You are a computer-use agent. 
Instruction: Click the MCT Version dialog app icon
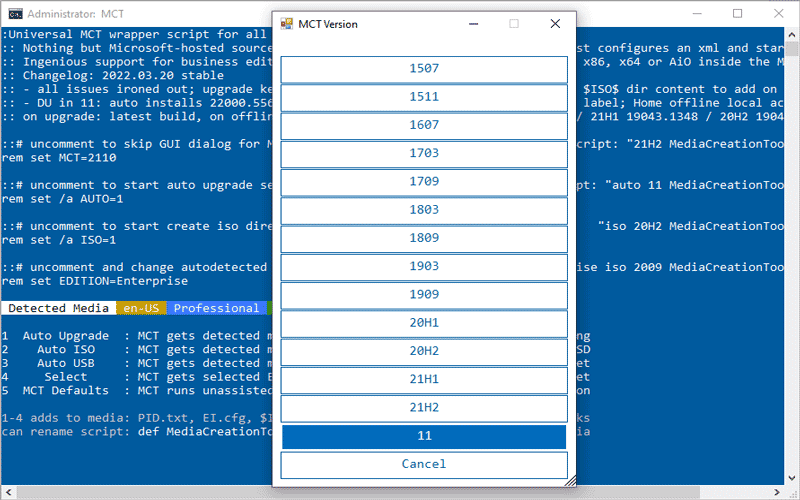287,24
